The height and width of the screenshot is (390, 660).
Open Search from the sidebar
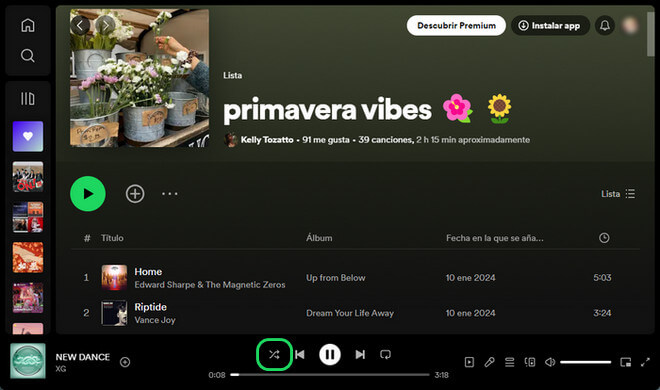pyautogui.click(x=28, y=56)
